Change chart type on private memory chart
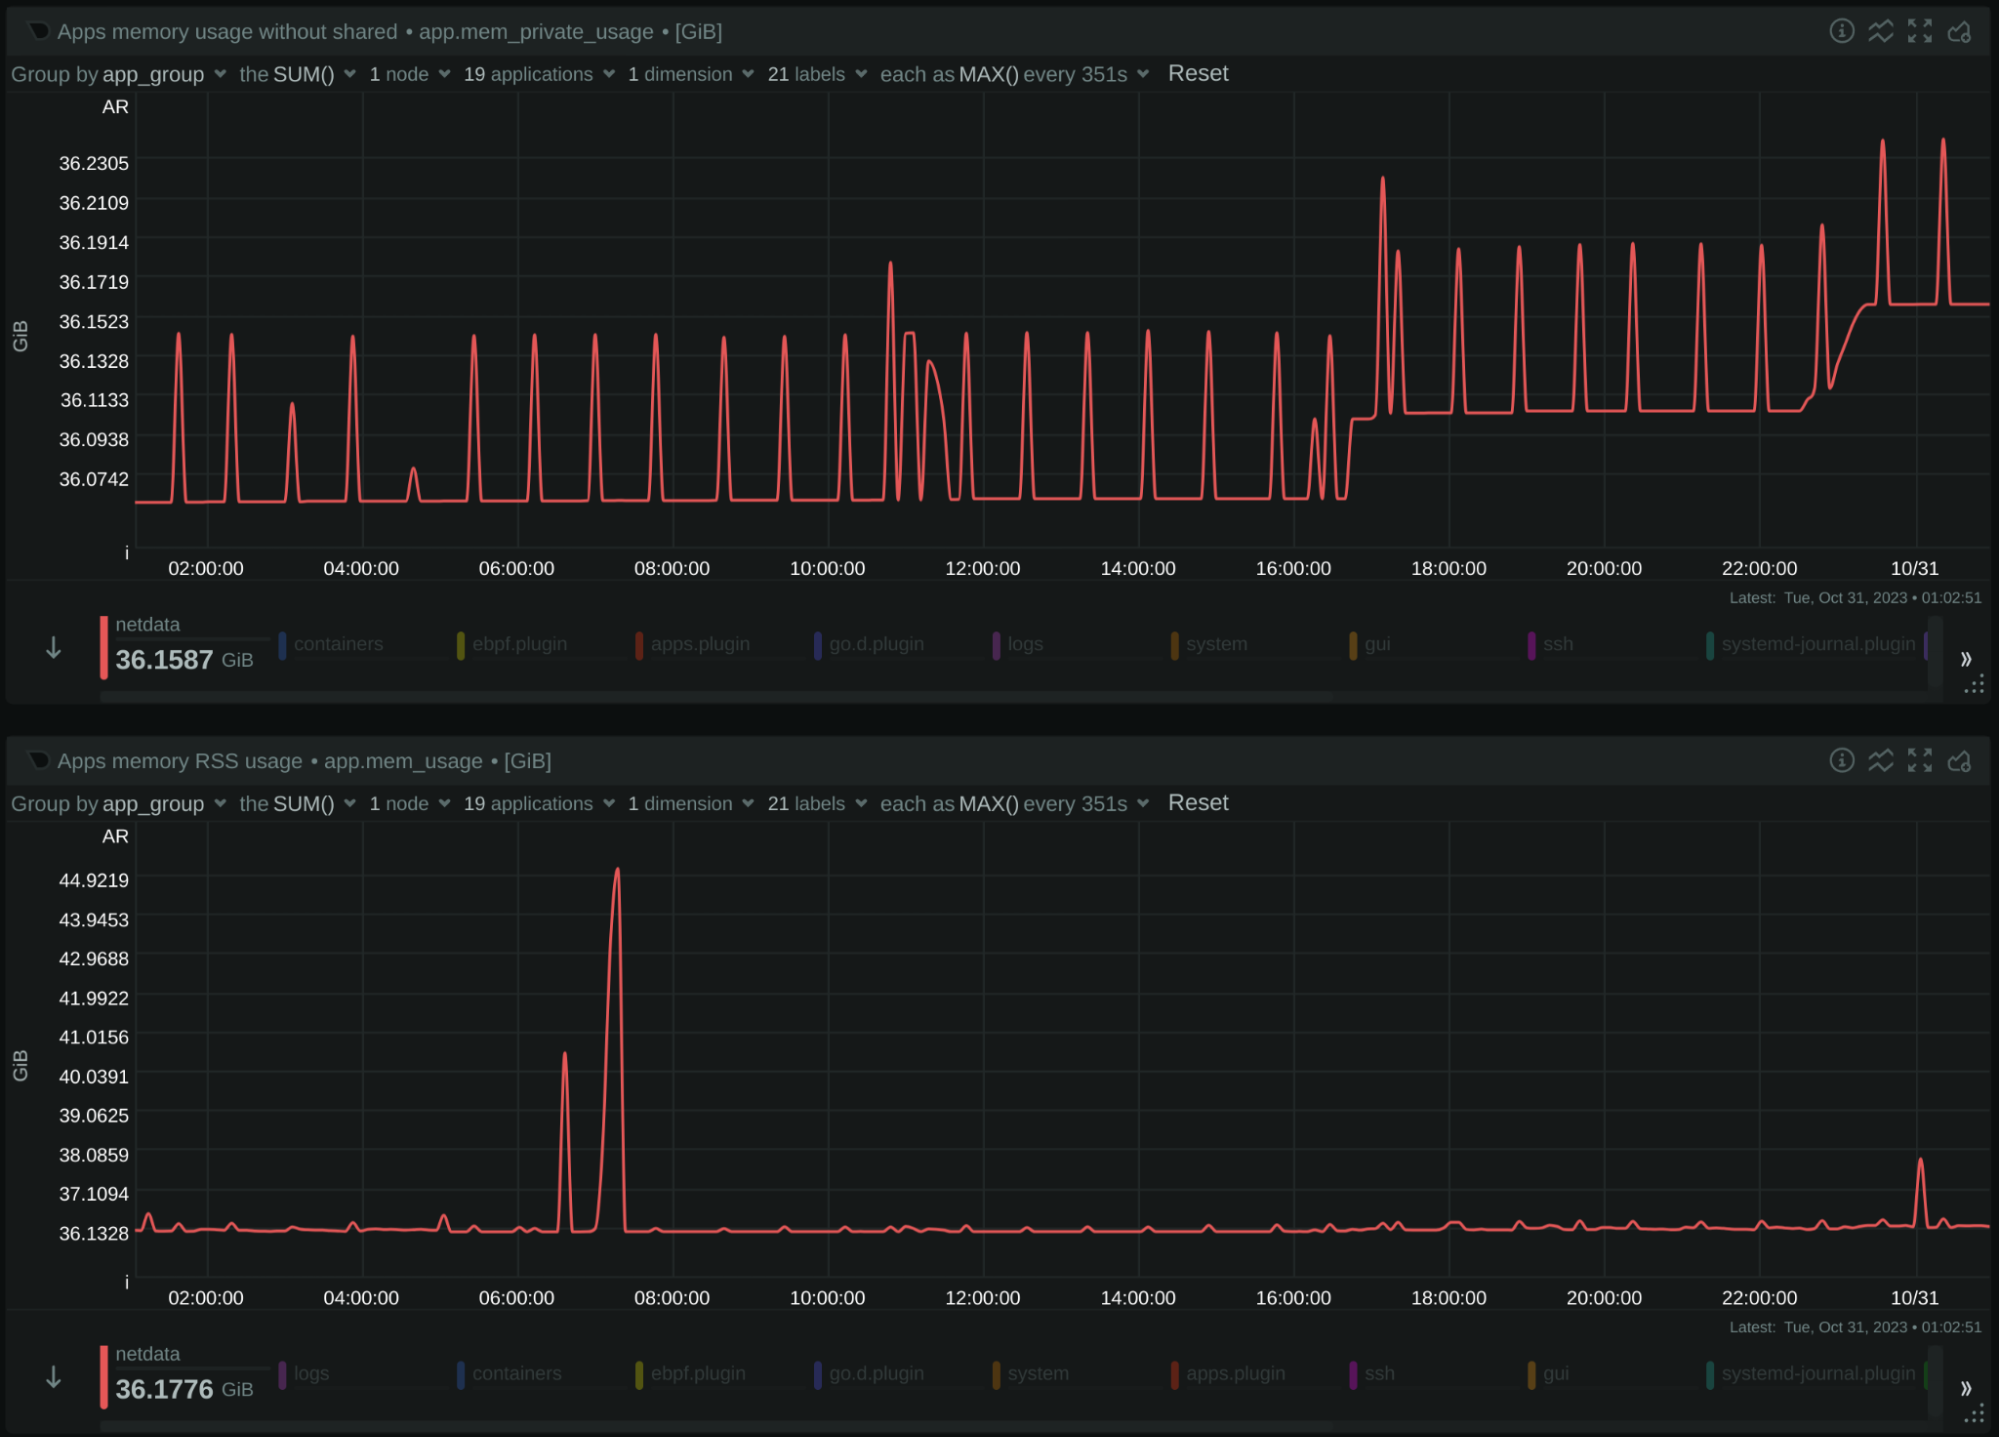Image resolution: width=1999 pixels, height=1437 pixels. 1880,31
